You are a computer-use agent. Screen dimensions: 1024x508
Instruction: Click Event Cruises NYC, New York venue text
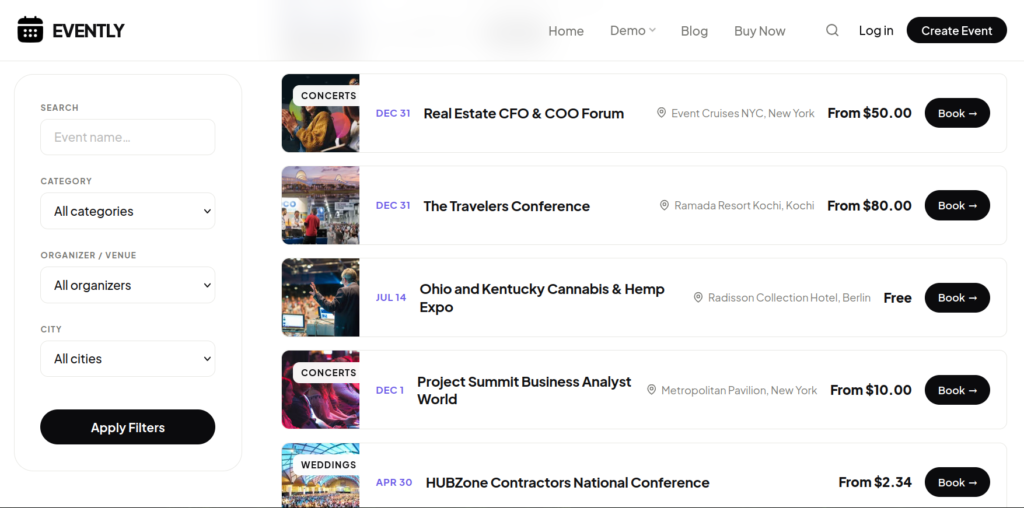coord(743,113)
